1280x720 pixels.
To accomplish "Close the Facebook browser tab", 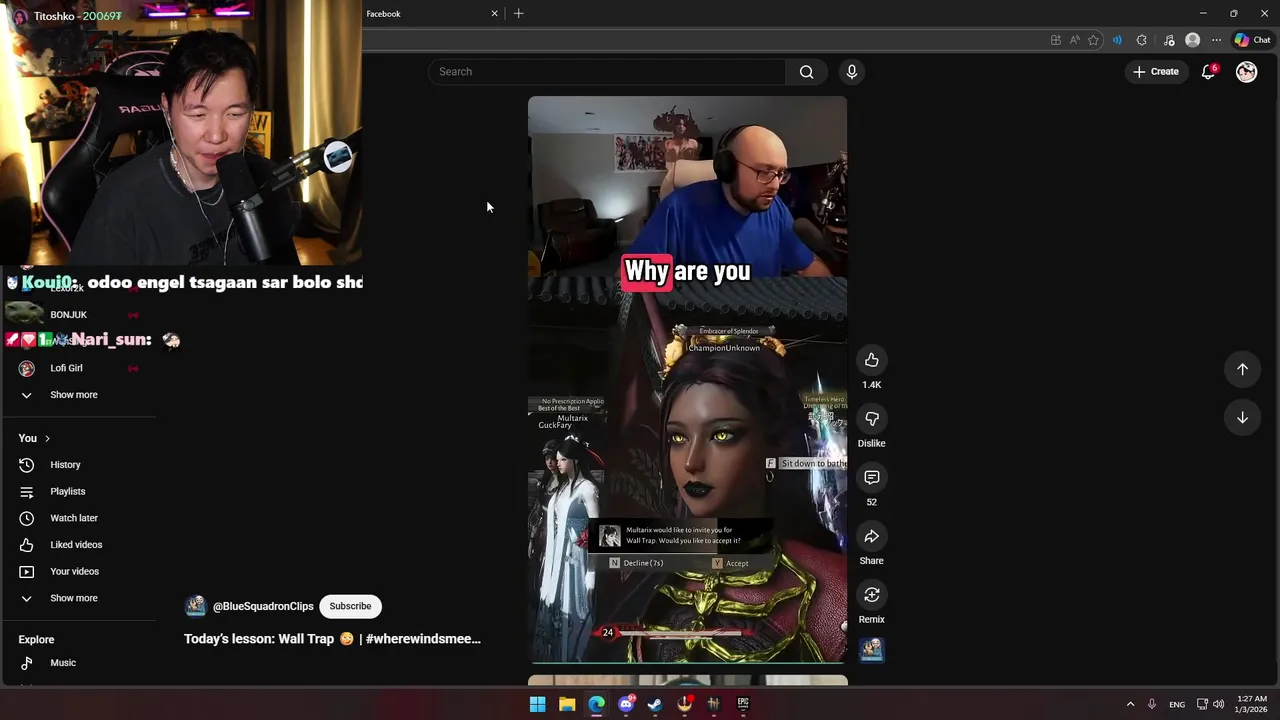I will coord(494,14).
